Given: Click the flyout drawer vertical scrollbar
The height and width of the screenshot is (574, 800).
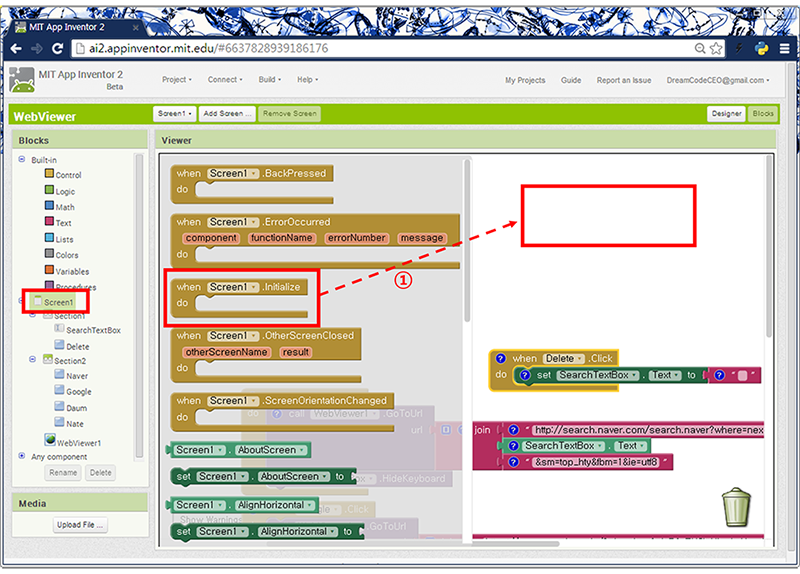Looking at the screenshot, I should 466,240.
